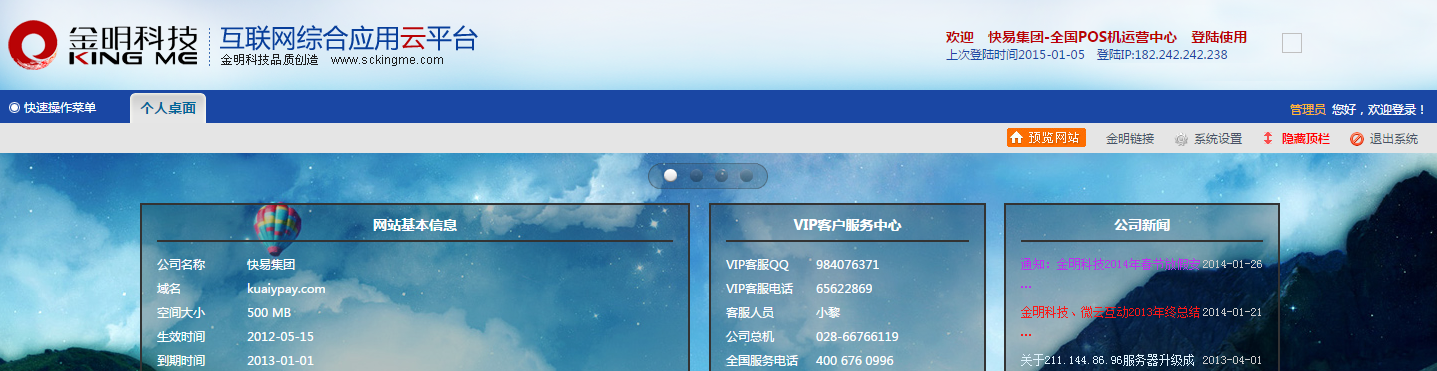The width and height of the screenshot is (1437, 371).
Task: Click the domain value kuaiypay.com
Action: [286, 289]
